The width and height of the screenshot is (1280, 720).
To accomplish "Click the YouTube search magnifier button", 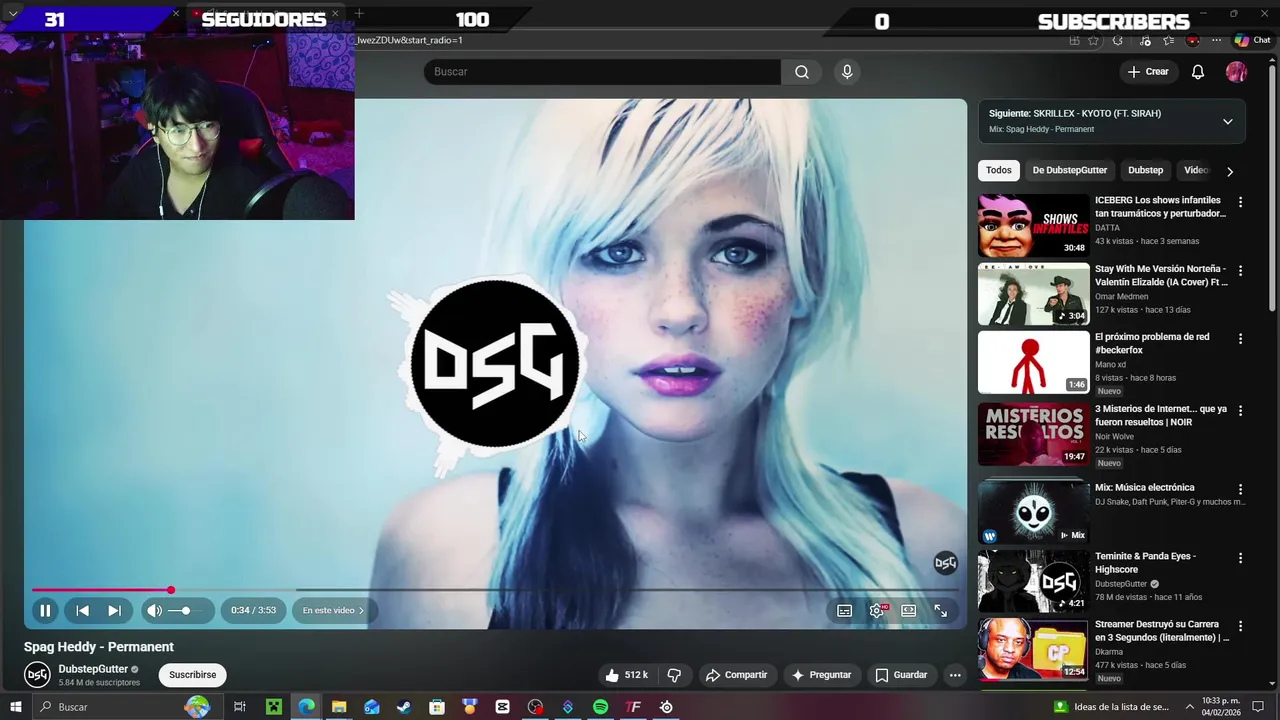I will click(x=802, y=72).
